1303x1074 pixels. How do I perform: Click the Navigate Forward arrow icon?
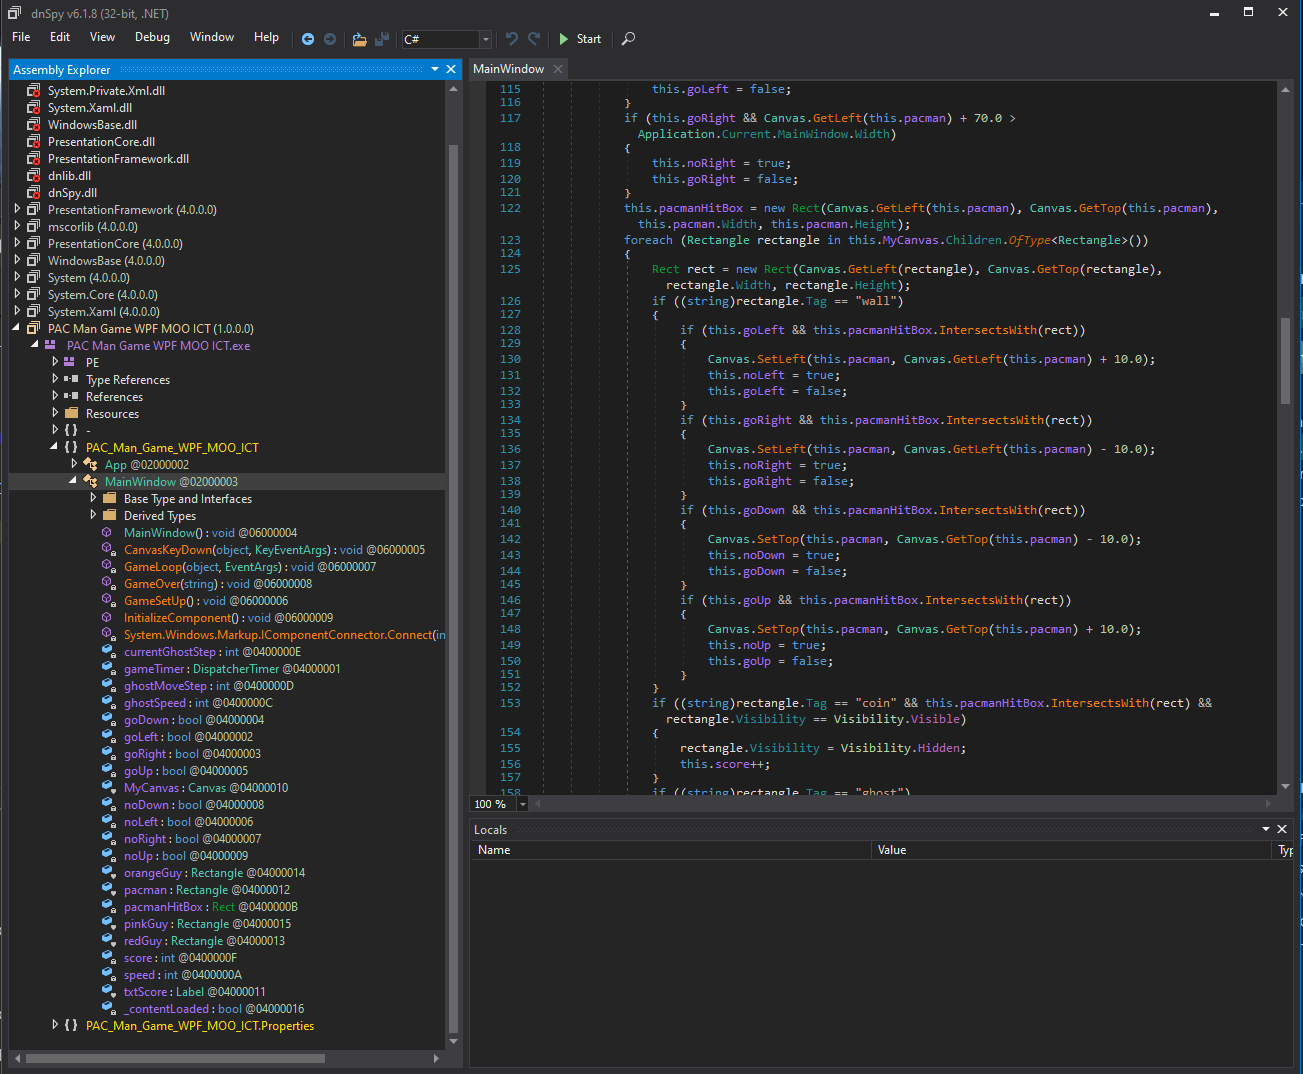tap(330, 39)
